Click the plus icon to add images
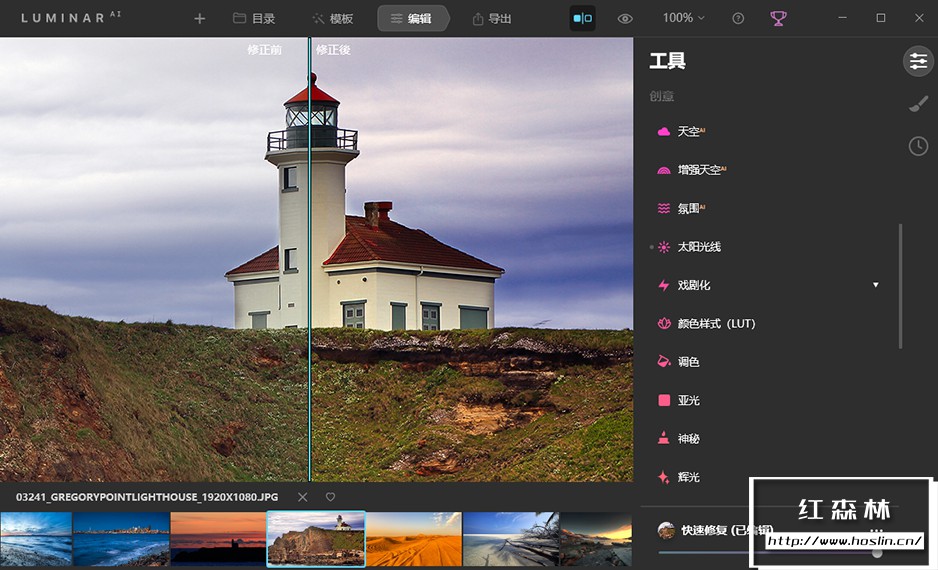 tap(200, 19)
